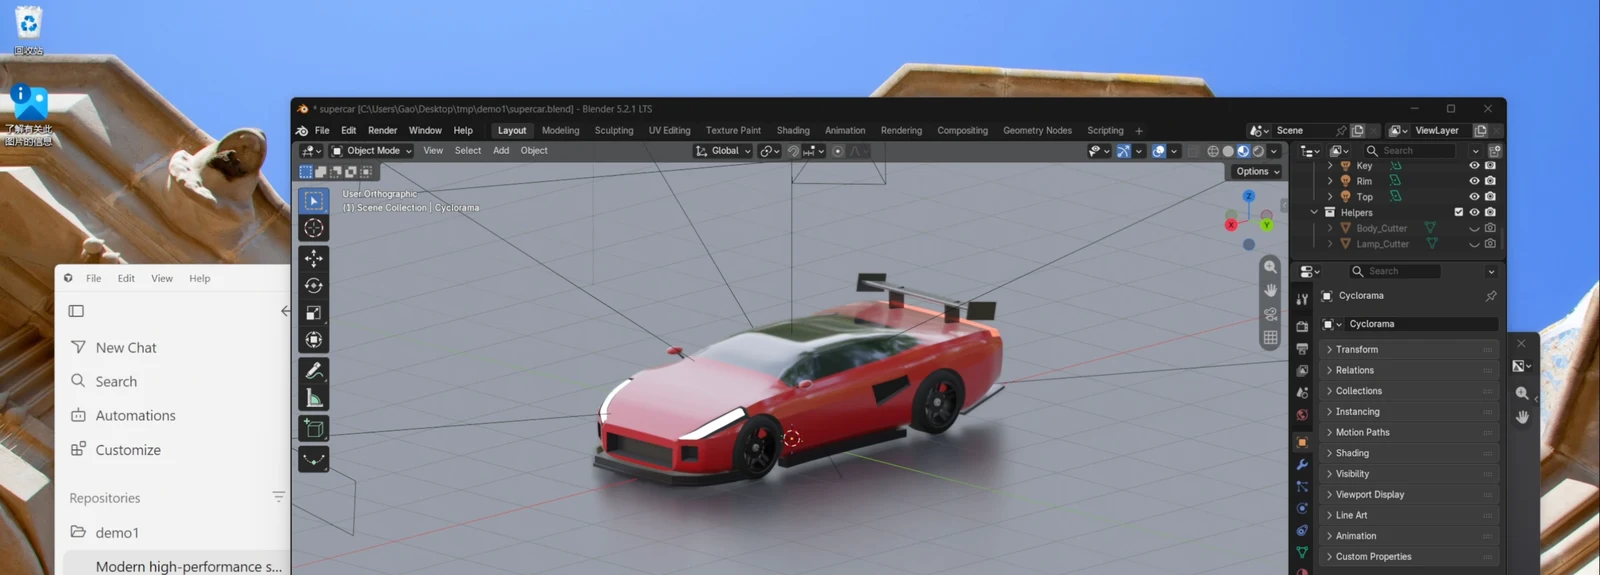The width and height of the screenshot is (1600, 575).
Task: Click the Blender logo menu icon
Action: [302, 130]
